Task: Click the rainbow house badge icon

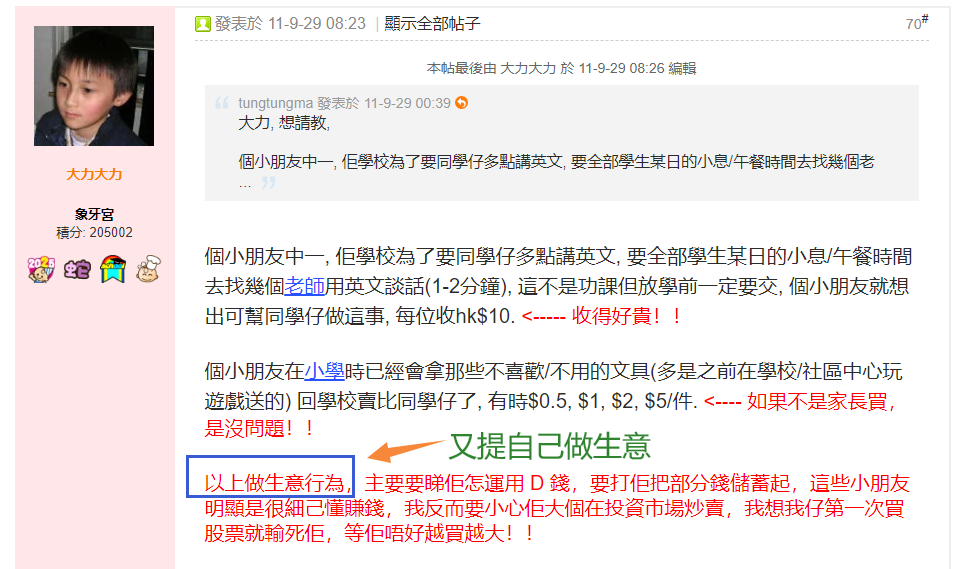Action: [x=113, y=269]
